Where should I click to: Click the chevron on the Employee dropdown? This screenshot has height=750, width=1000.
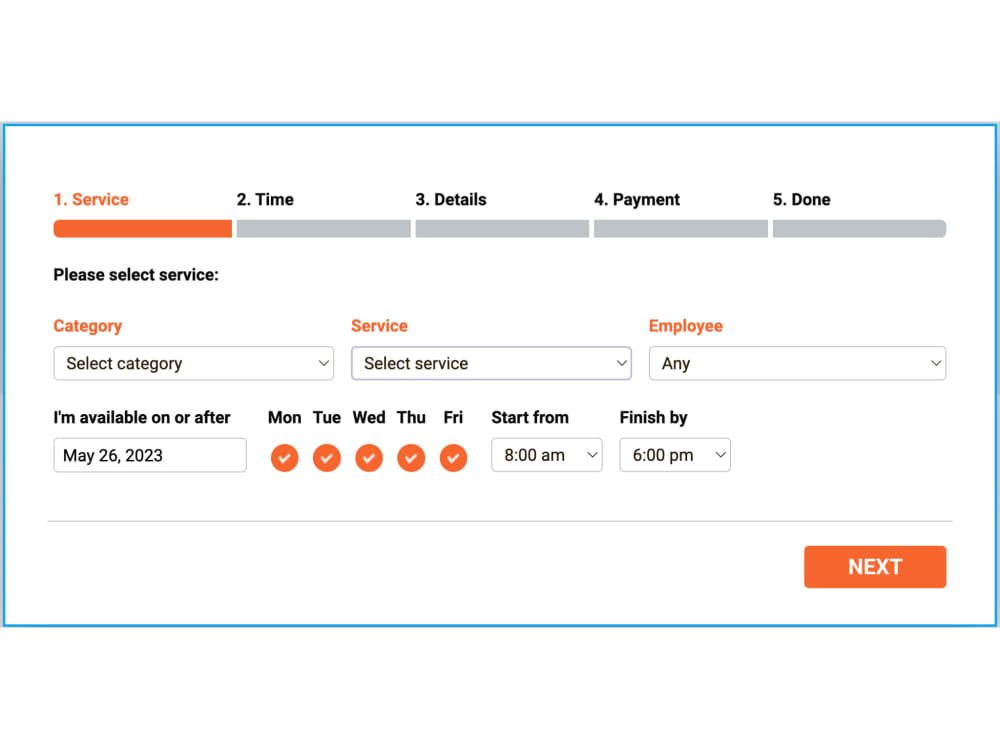point(935,363)
